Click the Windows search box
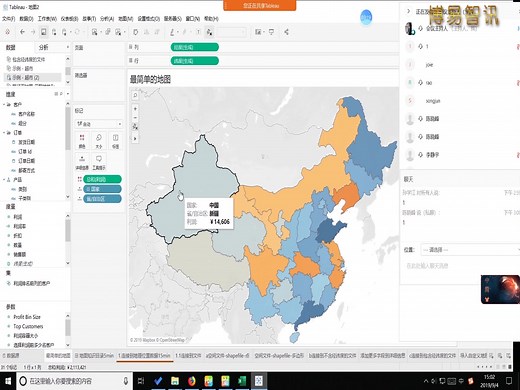 (x=73, y=381)
